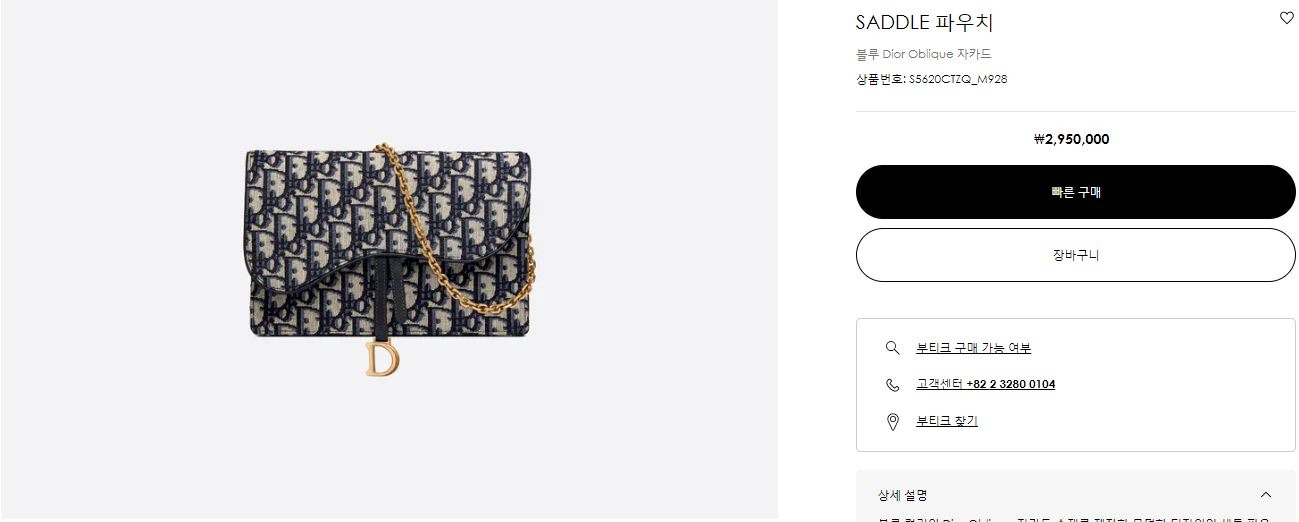1299x522 pixels.
Task: Click the magnifier icon beside boutique availability
Action: pyautogui.click(x=893, y=348)
